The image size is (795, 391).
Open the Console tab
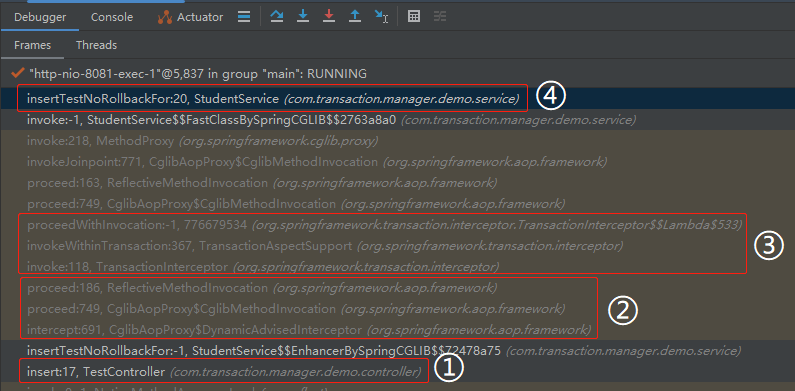pyautogui.click(x=112, y=17)
